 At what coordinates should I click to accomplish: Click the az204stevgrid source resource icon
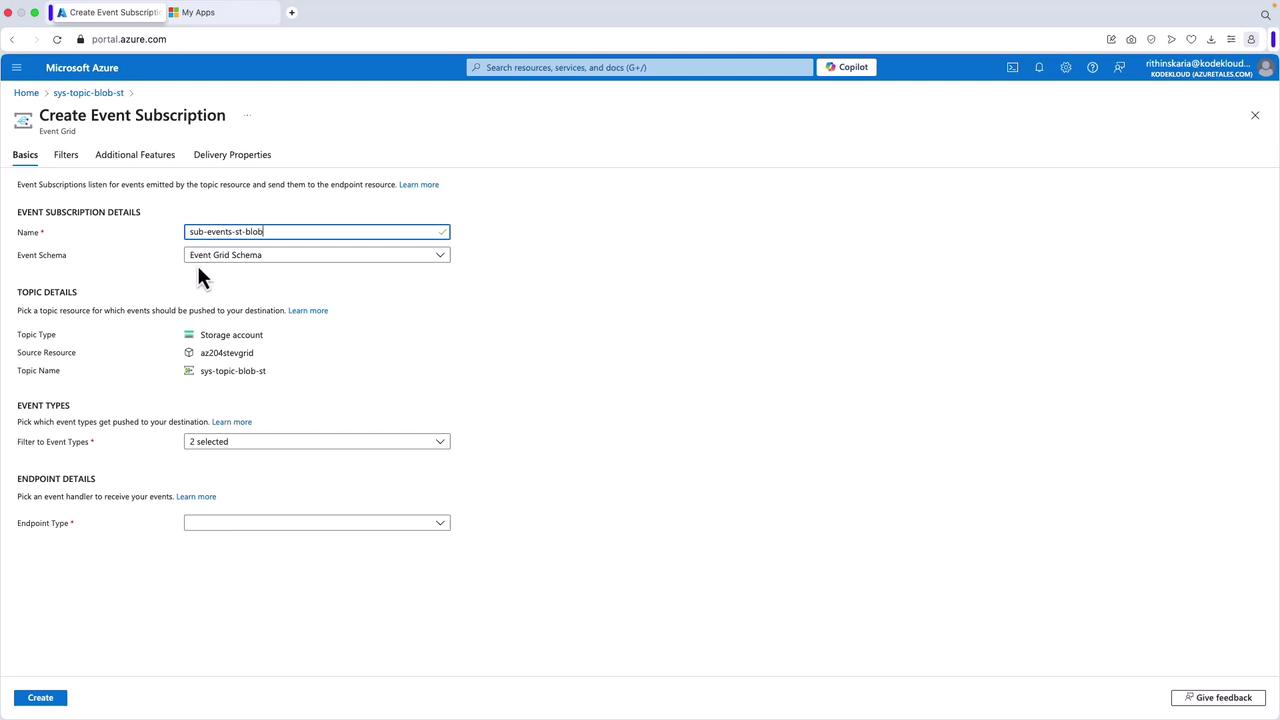[189, 353]
